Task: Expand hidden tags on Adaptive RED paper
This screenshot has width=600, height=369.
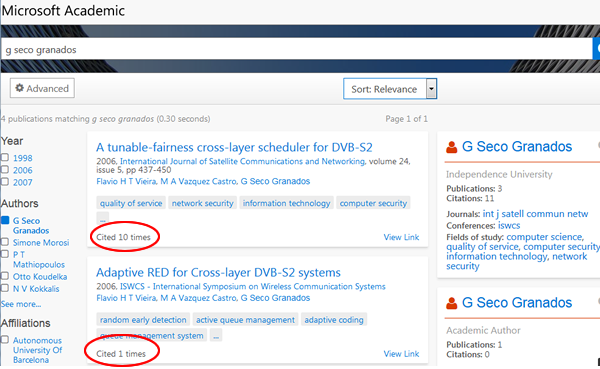Action: click(216, 335)
